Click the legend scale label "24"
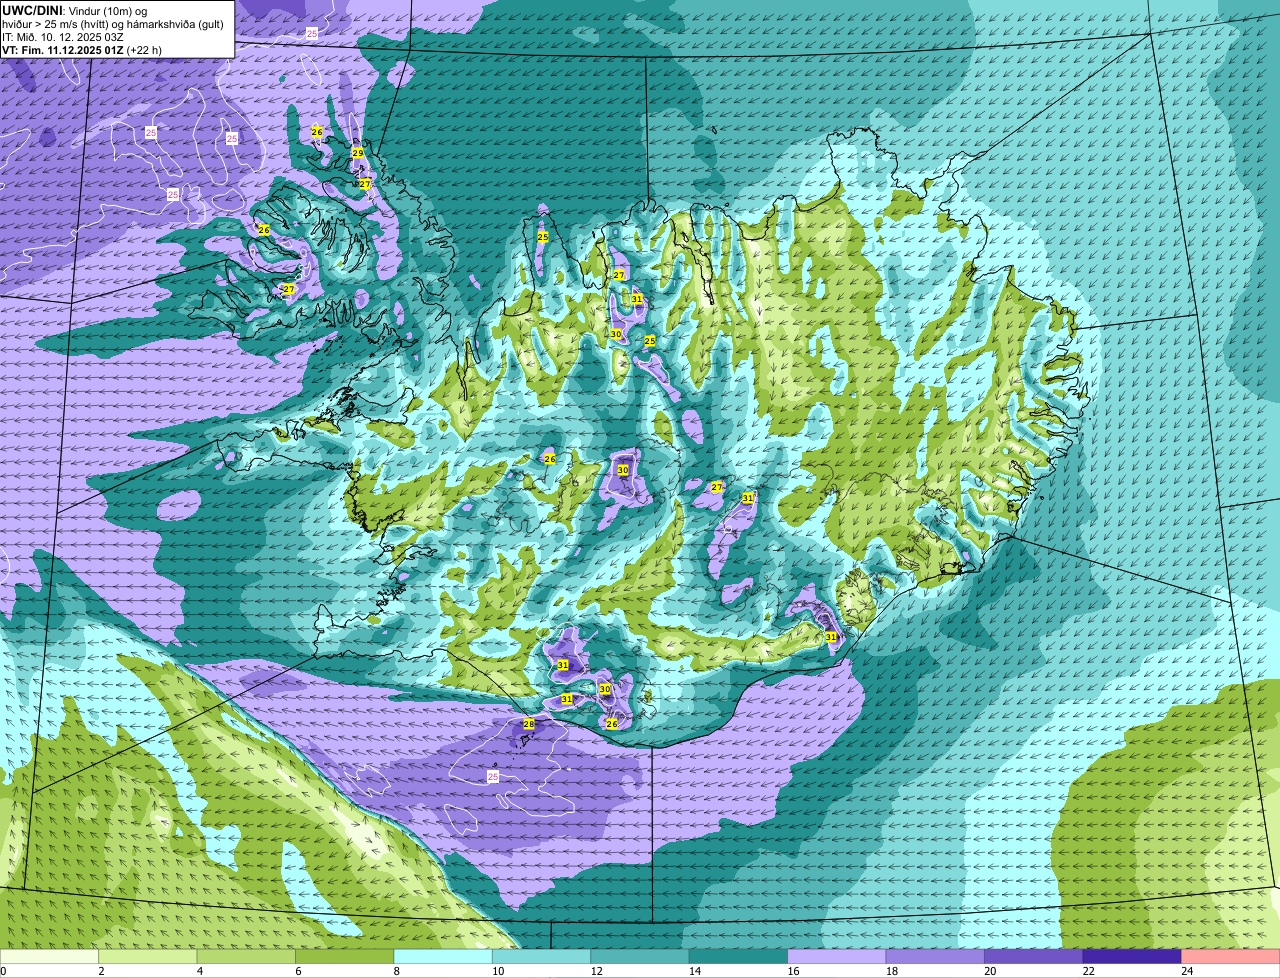1280x978 pixels. (1187, 971)
